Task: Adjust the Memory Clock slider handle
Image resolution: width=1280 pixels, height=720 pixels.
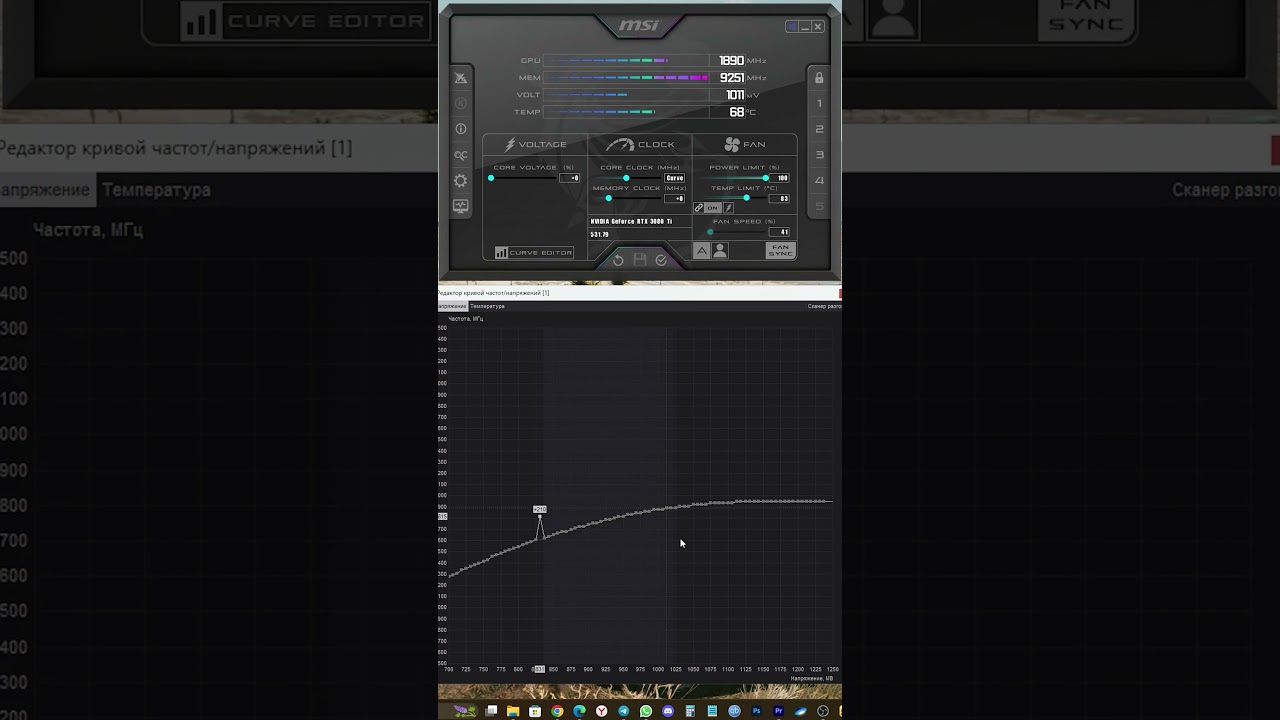Action: 608,198
